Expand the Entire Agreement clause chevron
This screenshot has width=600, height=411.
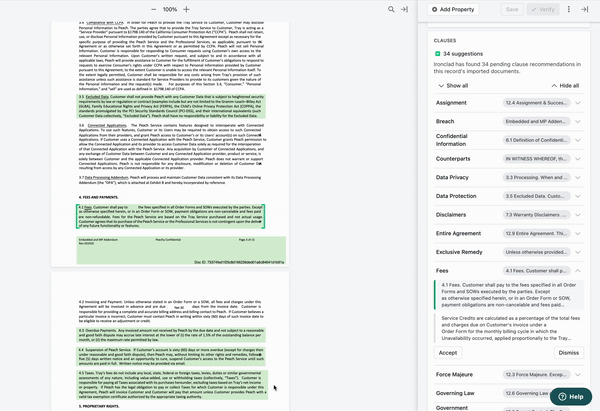click(578, 233)
